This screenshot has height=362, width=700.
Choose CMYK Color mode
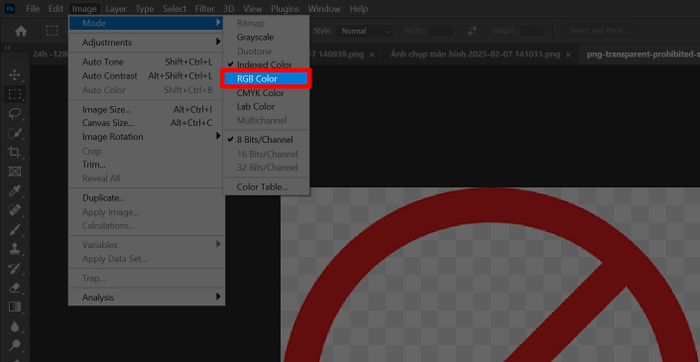tap(266, 93)
